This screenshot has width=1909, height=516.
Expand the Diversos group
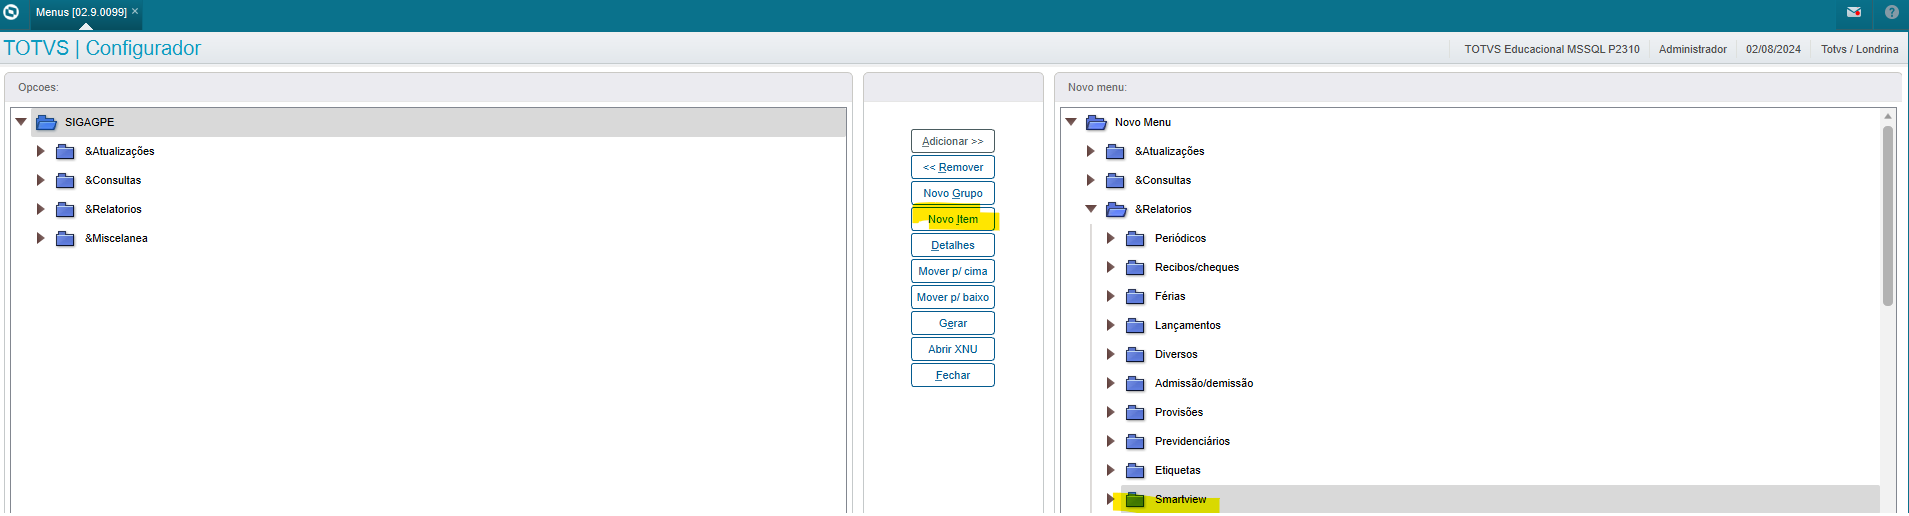click(1110, 354)
